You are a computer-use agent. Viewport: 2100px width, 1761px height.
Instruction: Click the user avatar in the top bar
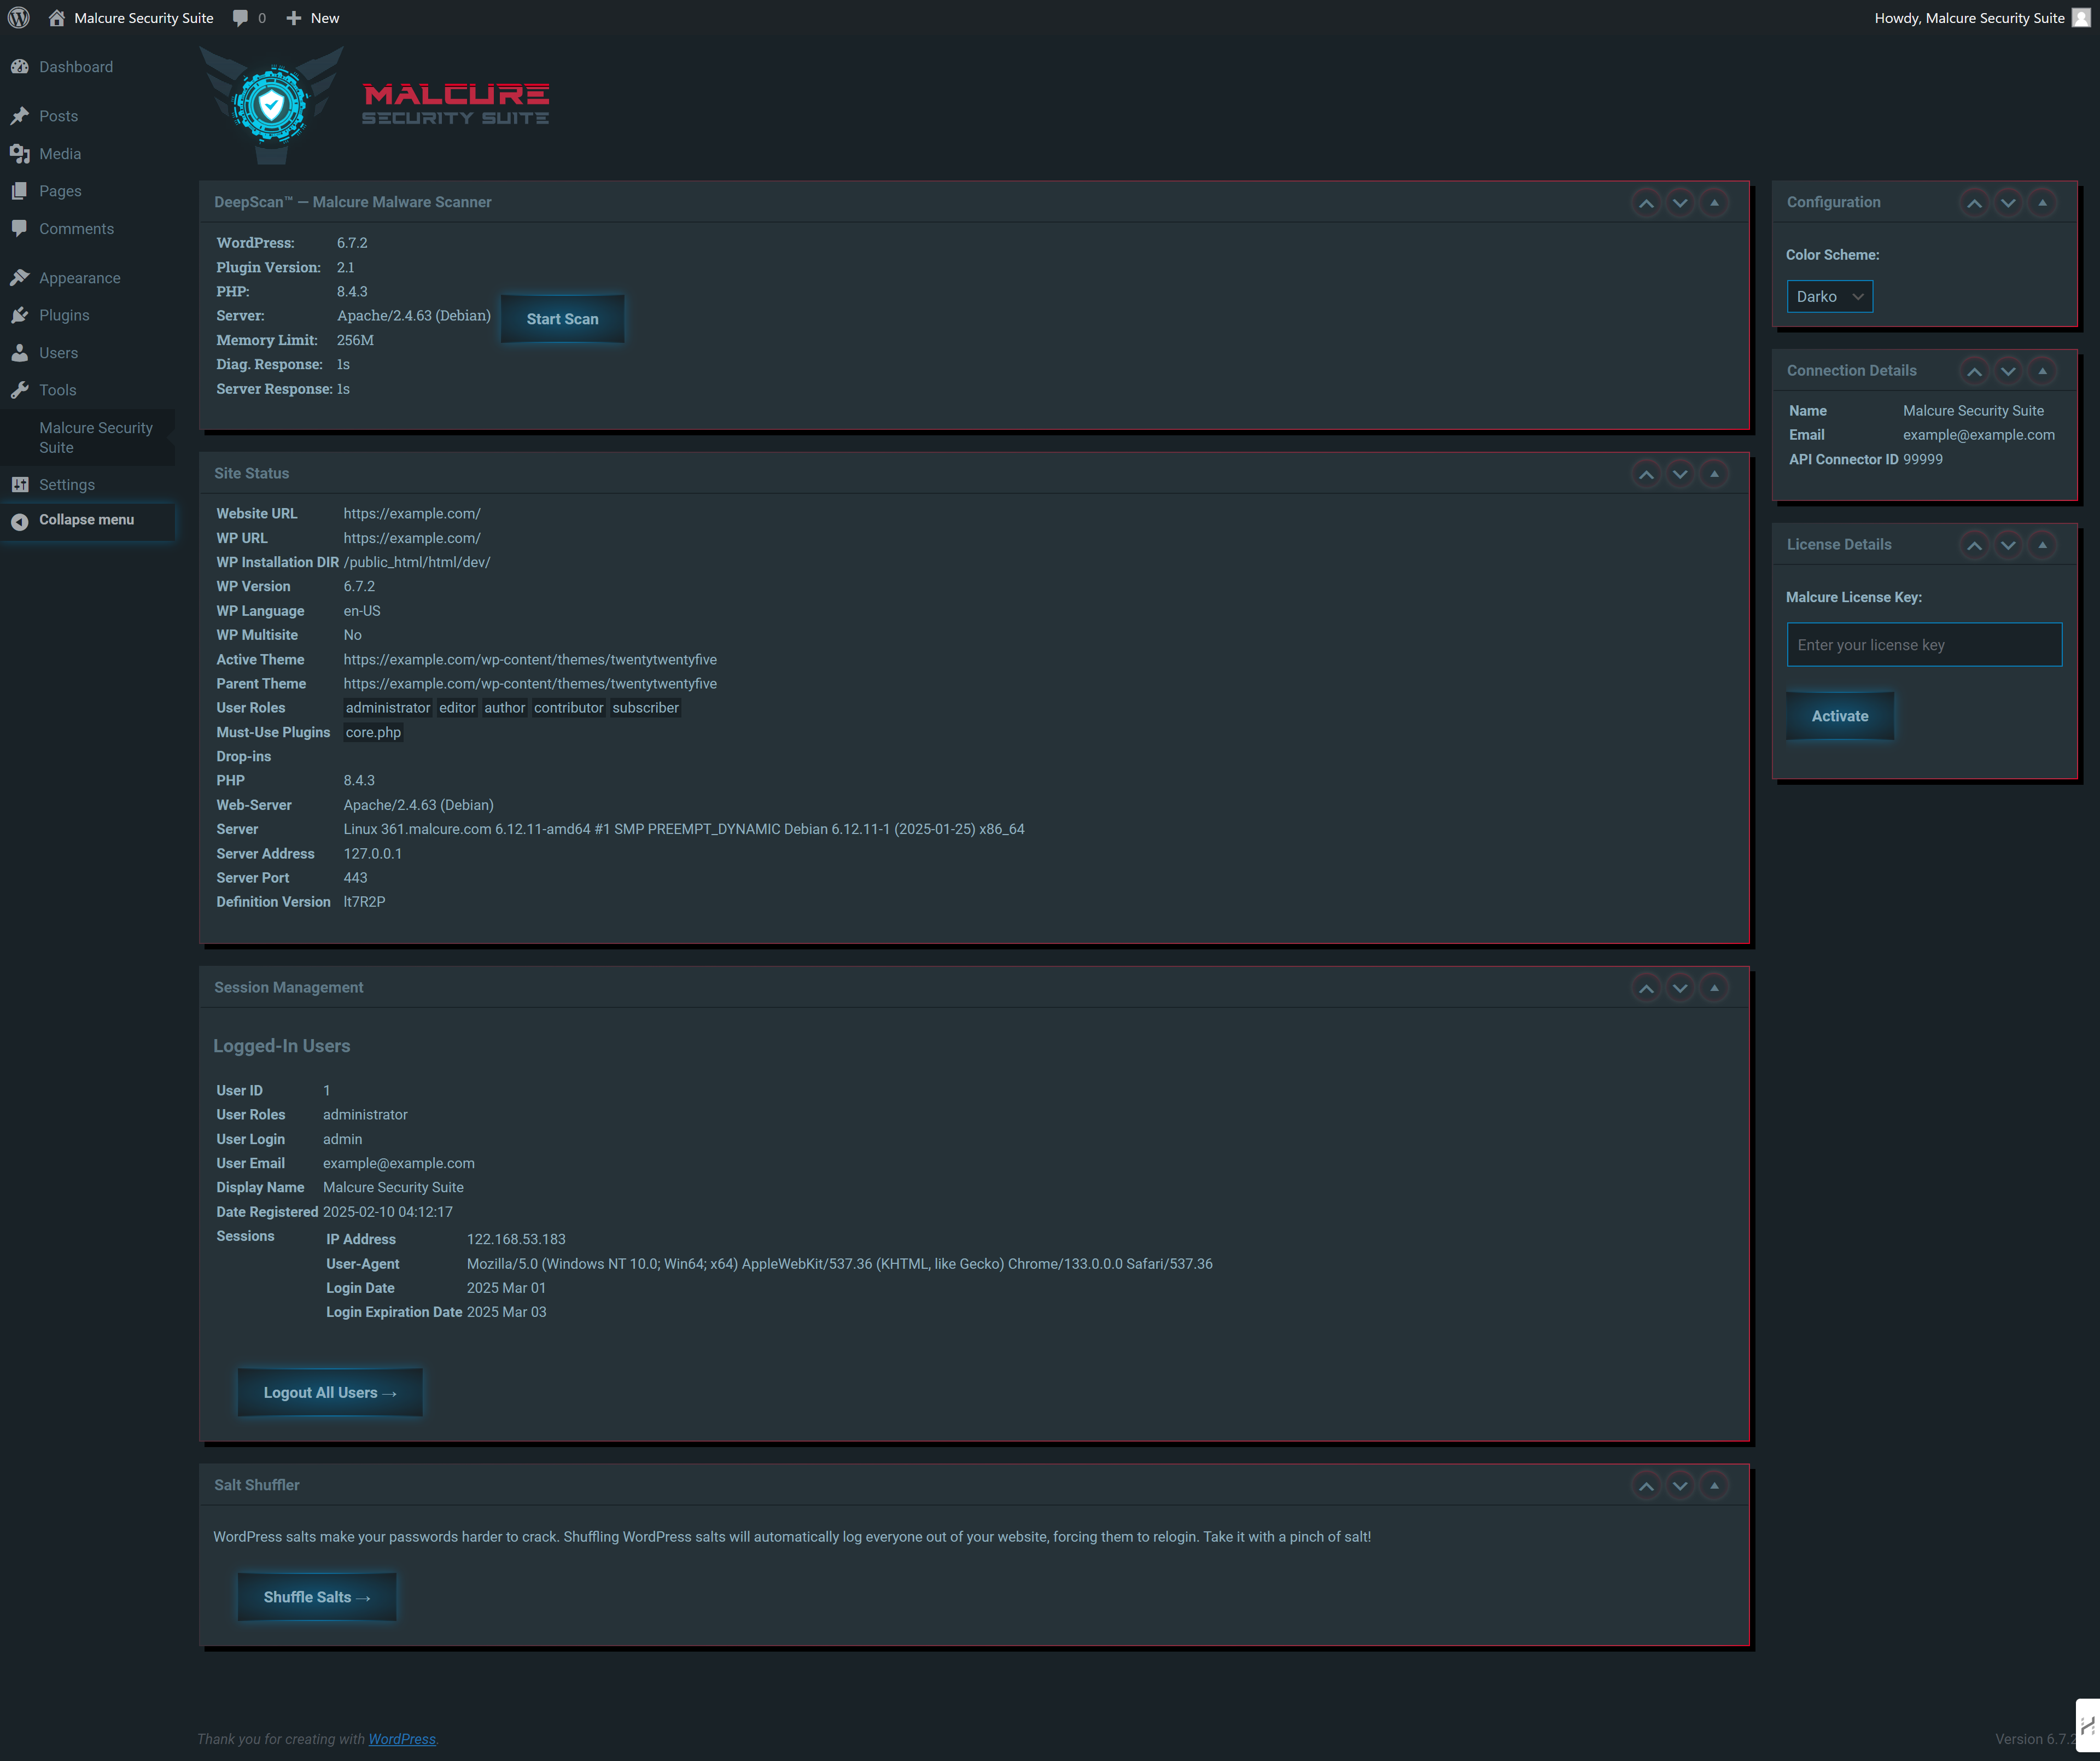tap(2080, 18)
